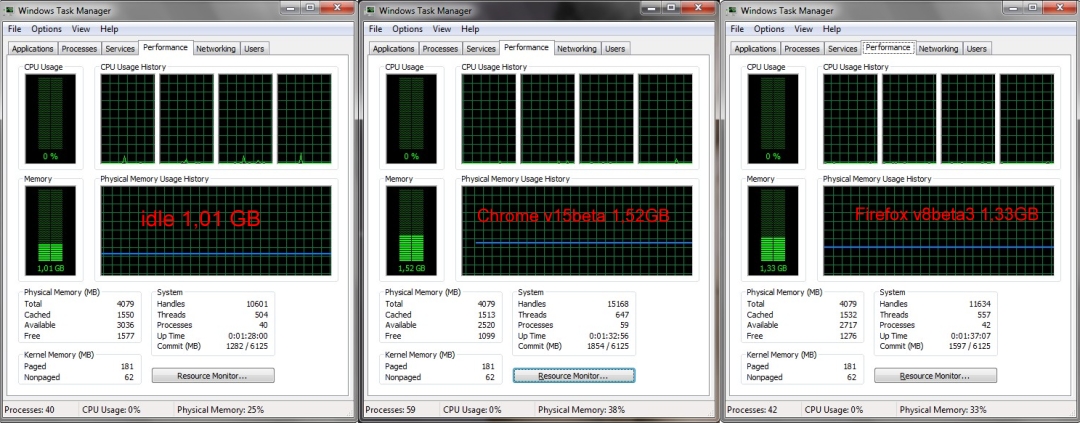This screenshot has width=1080, height=423.
Task: Click Available memory value 2717
Action: pyautogui.click(x=847, y=325)
